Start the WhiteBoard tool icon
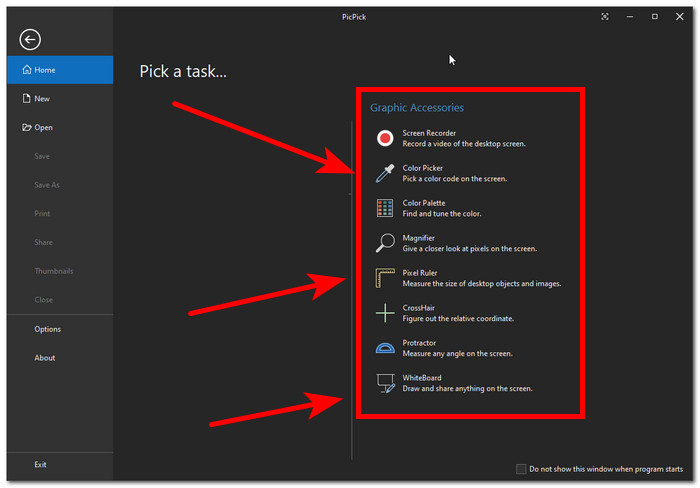Viewport: 700px width, 488px height. click(386, 383)
